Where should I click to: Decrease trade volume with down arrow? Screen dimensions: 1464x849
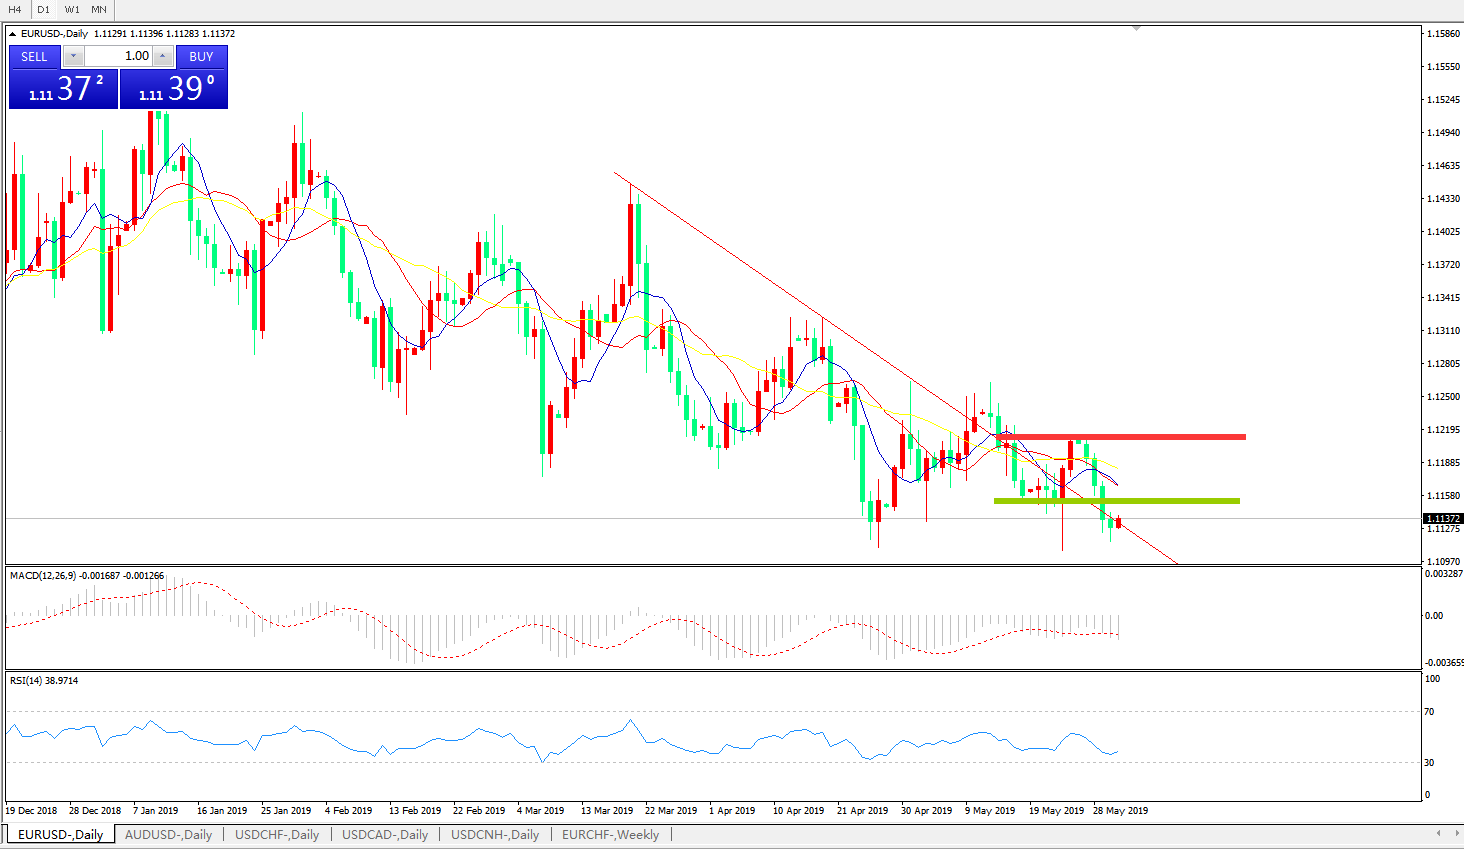[x=73, y=57]
